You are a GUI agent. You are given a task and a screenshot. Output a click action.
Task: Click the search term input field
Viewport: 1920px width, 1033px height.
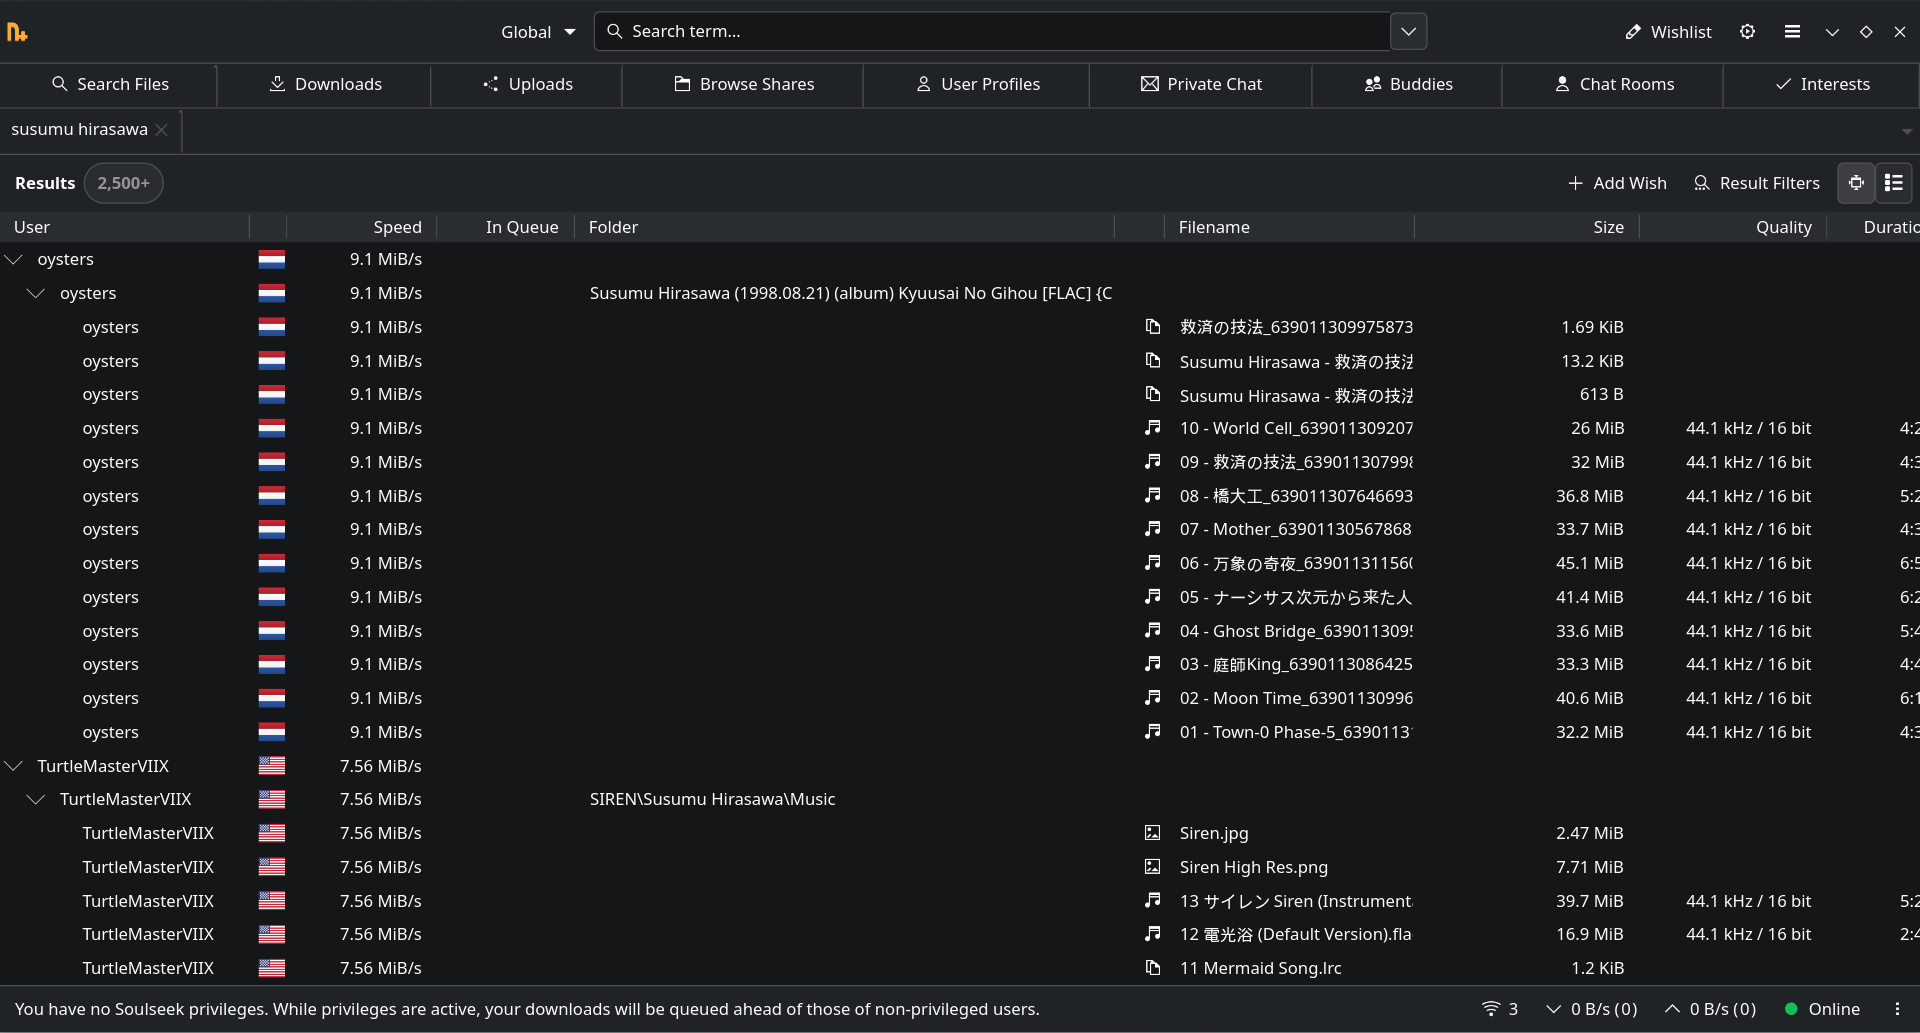click(x=1000, y=32)
